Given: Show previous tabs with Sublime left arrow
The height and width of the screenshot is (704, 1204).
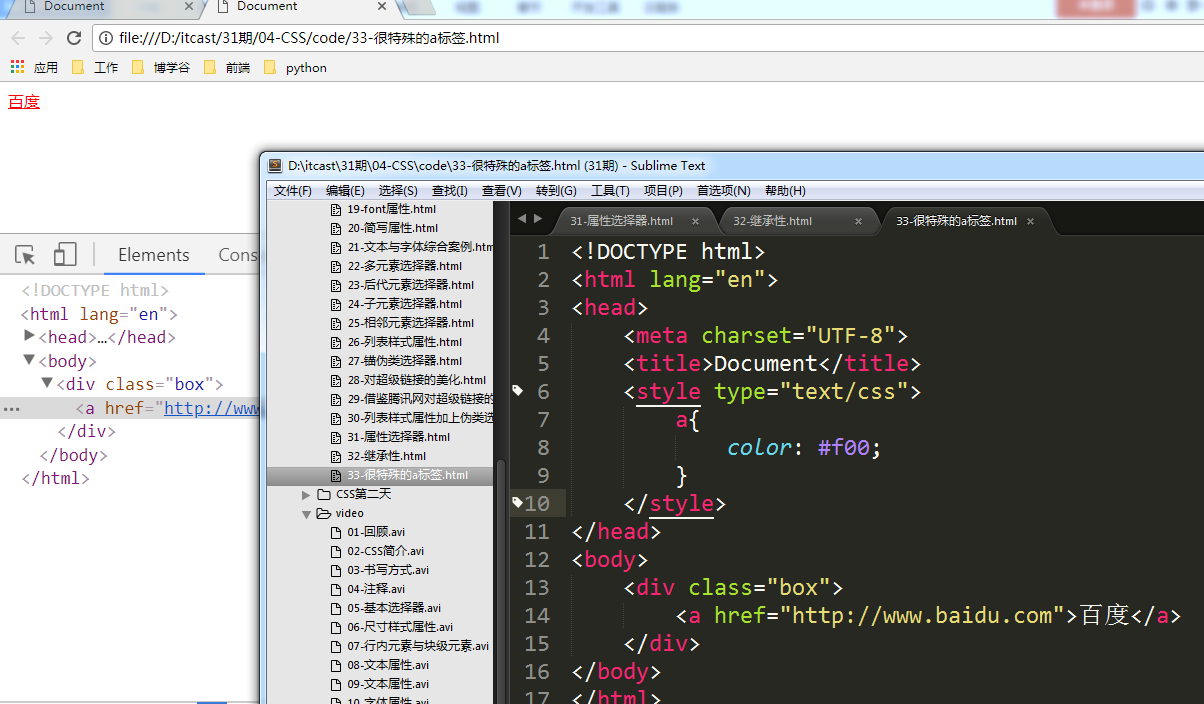Looking at the screenshot, I should [x=521, y=219].
